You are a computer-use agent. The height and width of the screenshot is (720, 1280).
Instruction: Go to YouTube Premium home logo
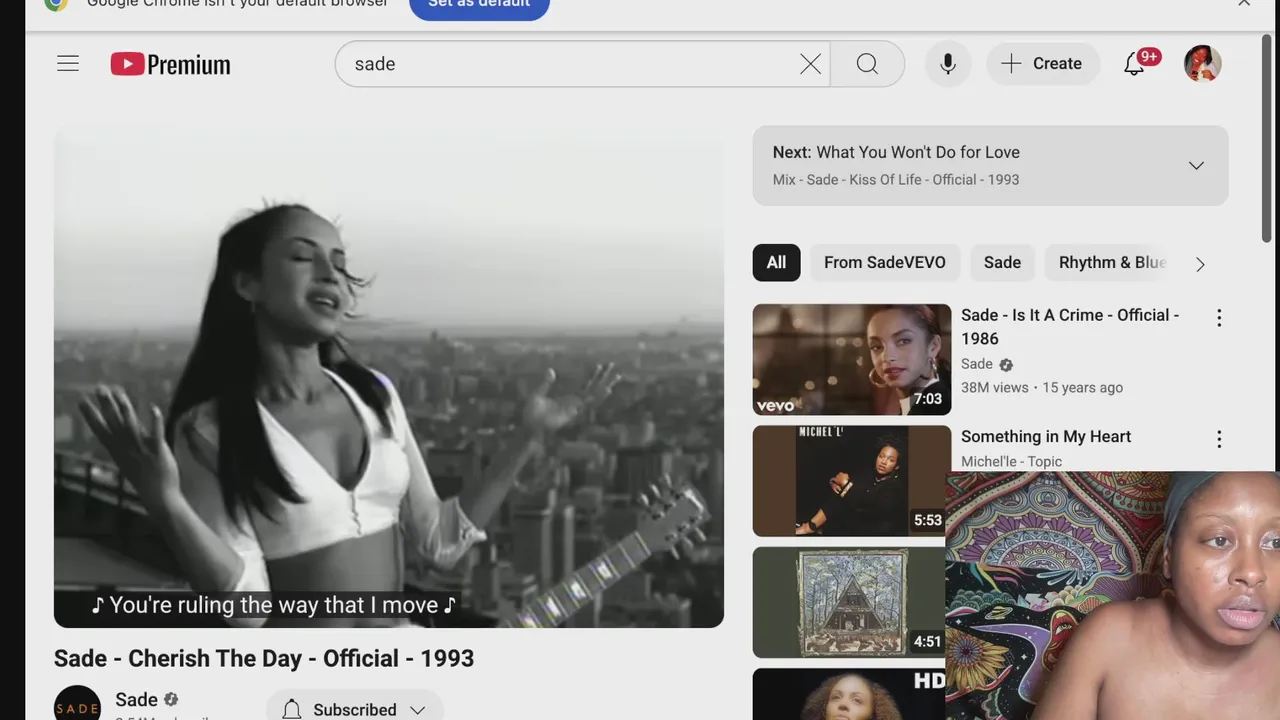tap(170, 64)
